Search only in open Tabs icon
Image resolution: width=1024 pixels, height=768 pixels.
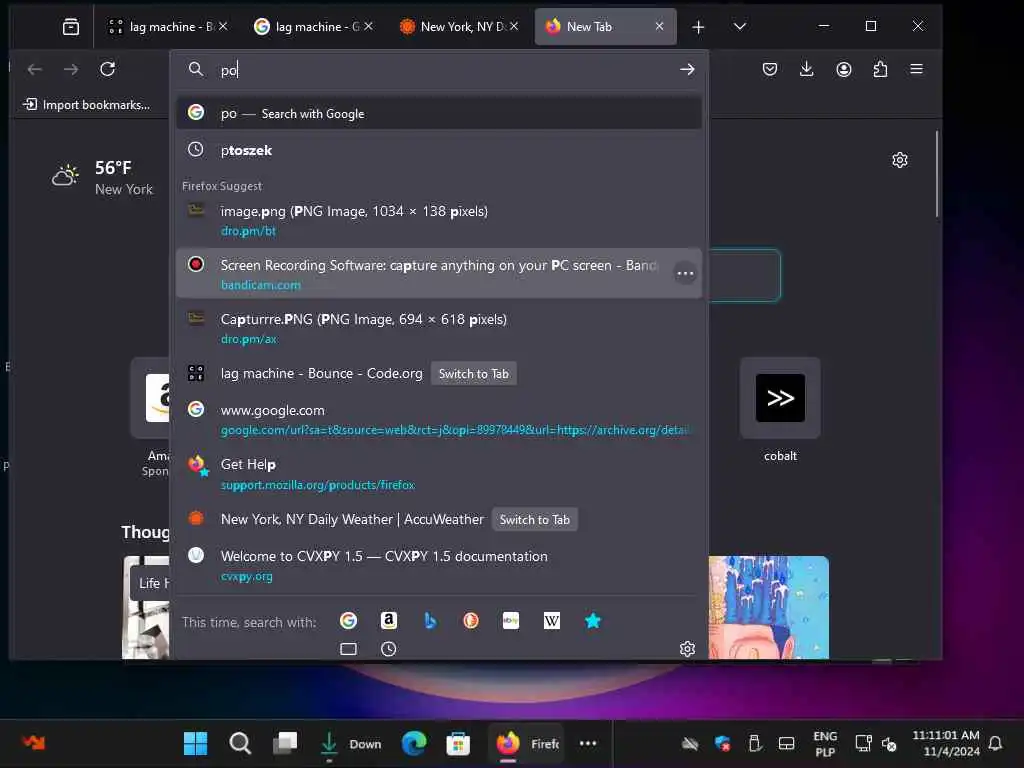348,648
